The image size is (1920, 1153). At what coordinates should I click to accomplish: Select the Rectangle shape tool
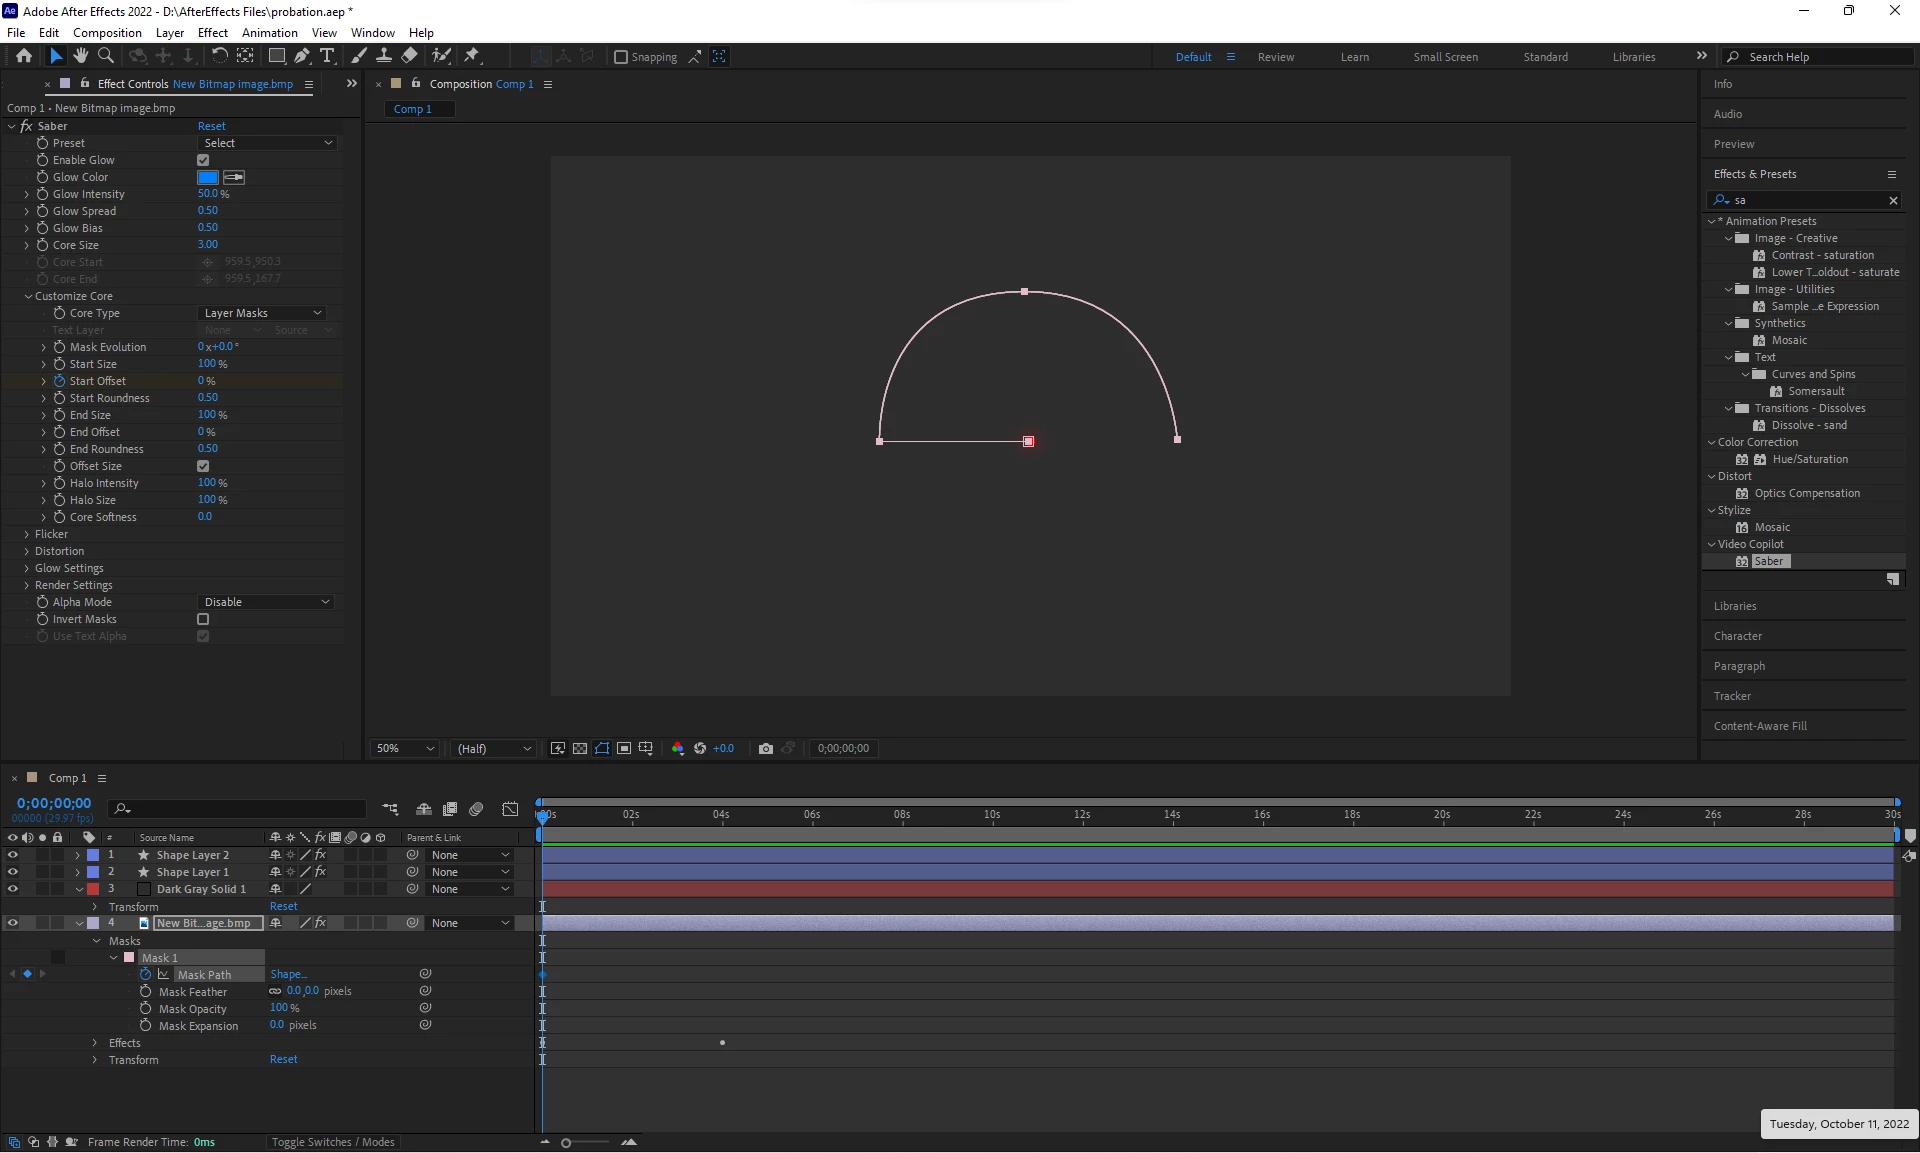coord(277,56)
